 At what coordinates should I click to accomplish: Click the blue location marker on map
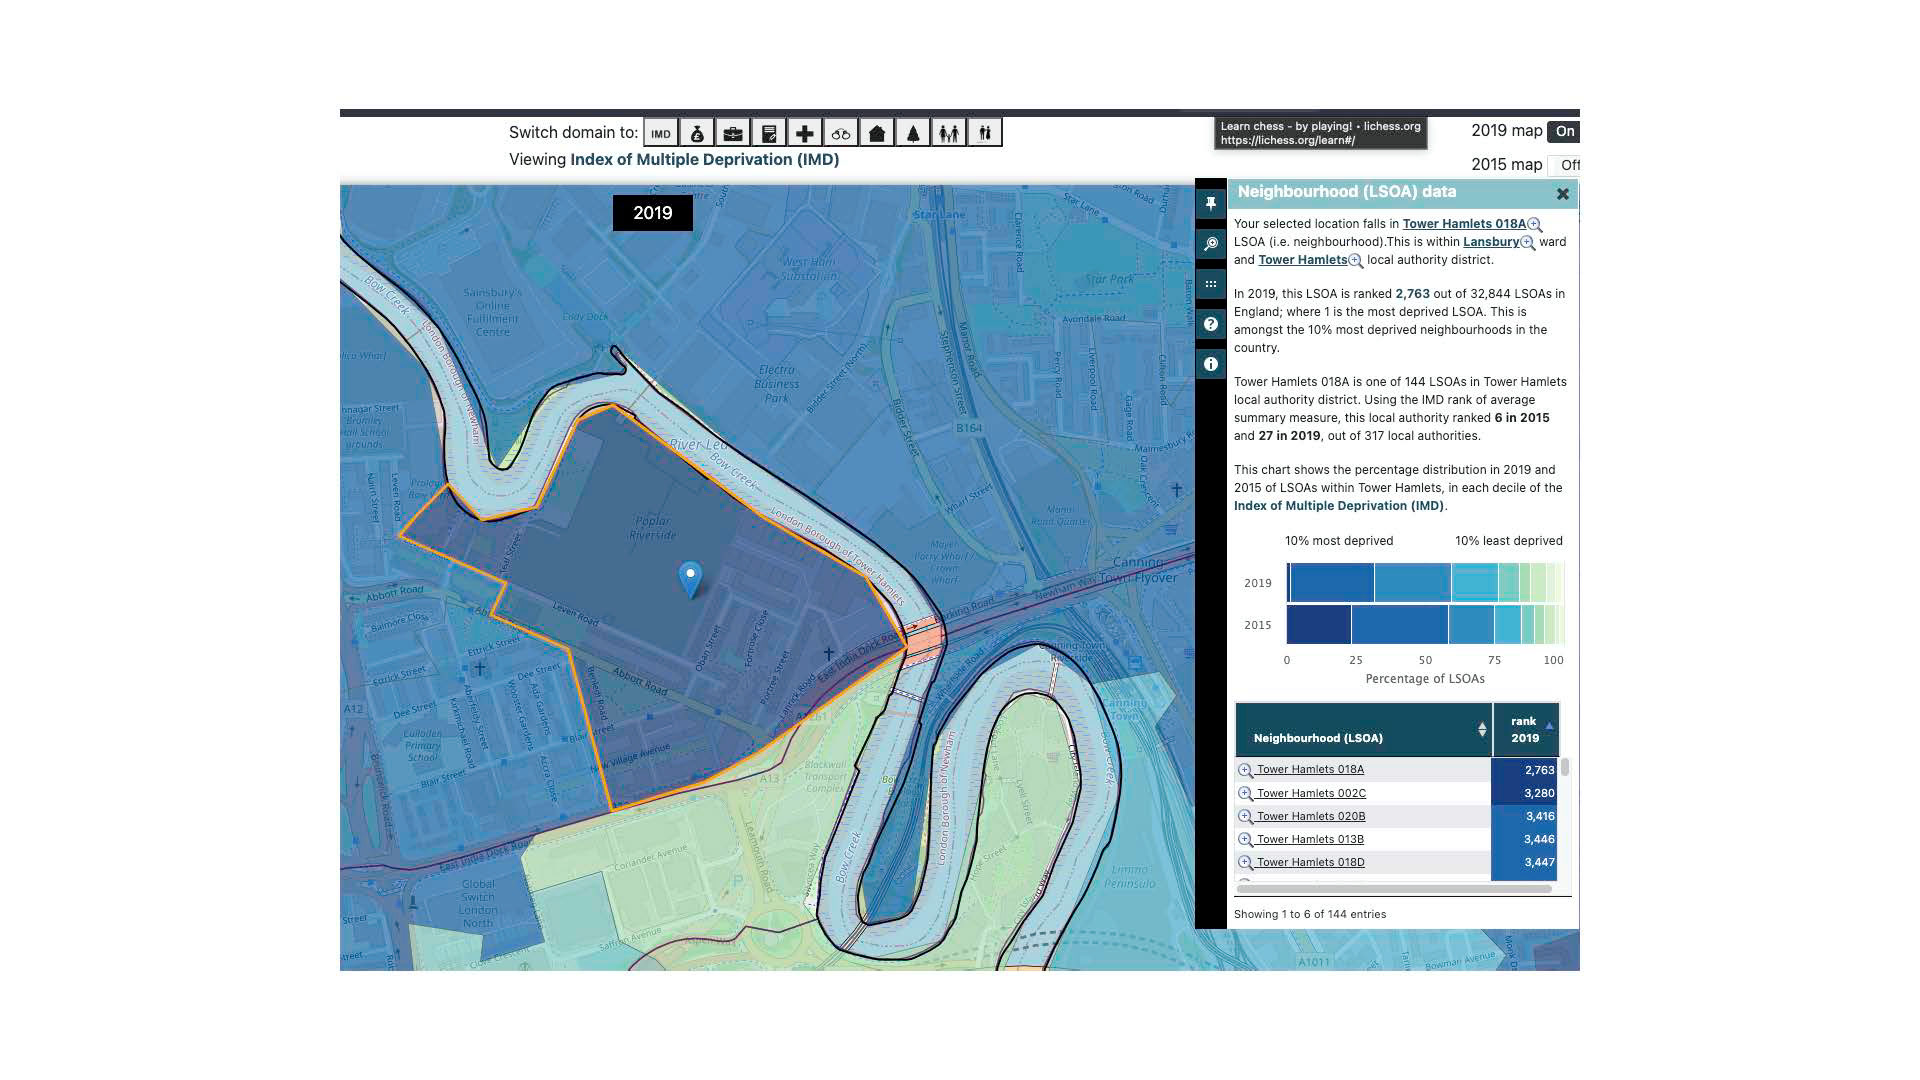tap(690, 578)
